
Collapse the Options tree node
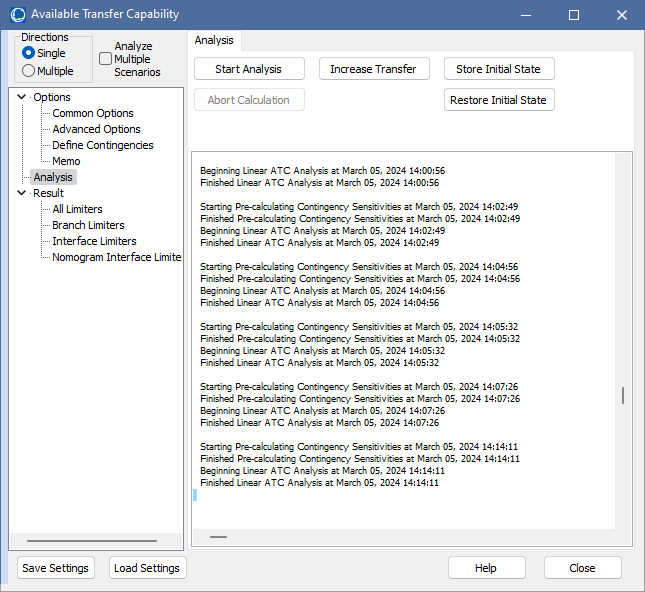coord(22,97)
